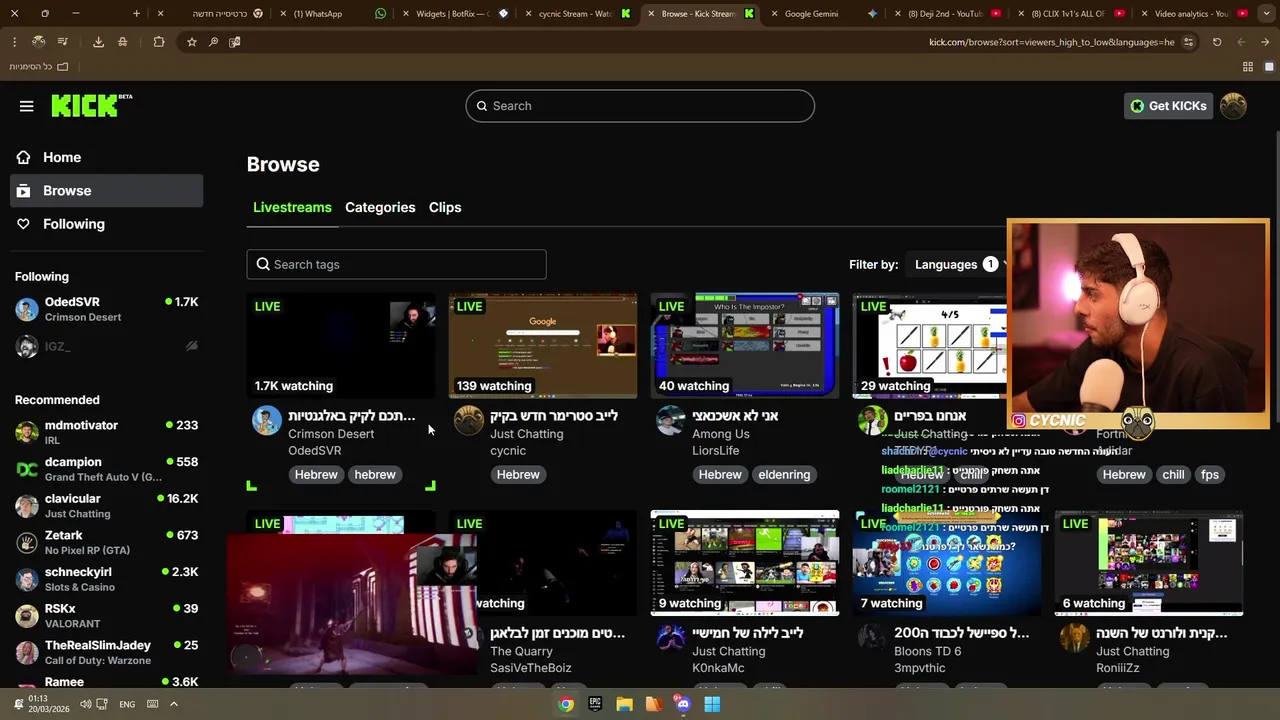Open OdedSVR in the Following list

tap(106, 309)
